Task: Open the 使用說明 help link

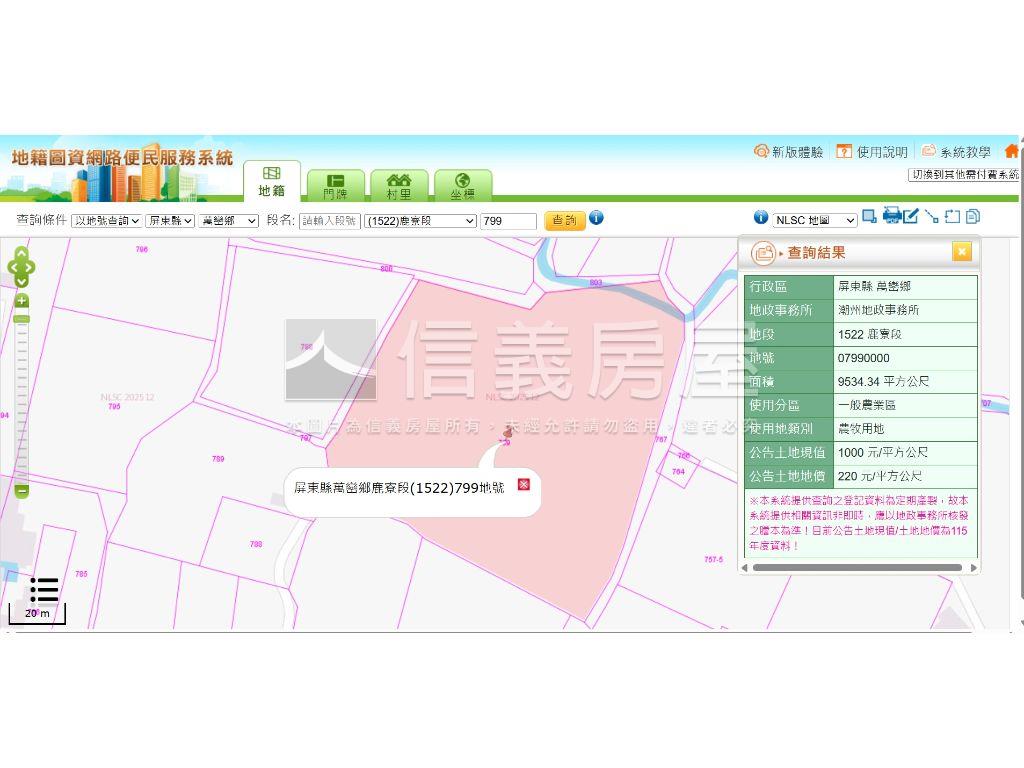Action: point(872,152)
